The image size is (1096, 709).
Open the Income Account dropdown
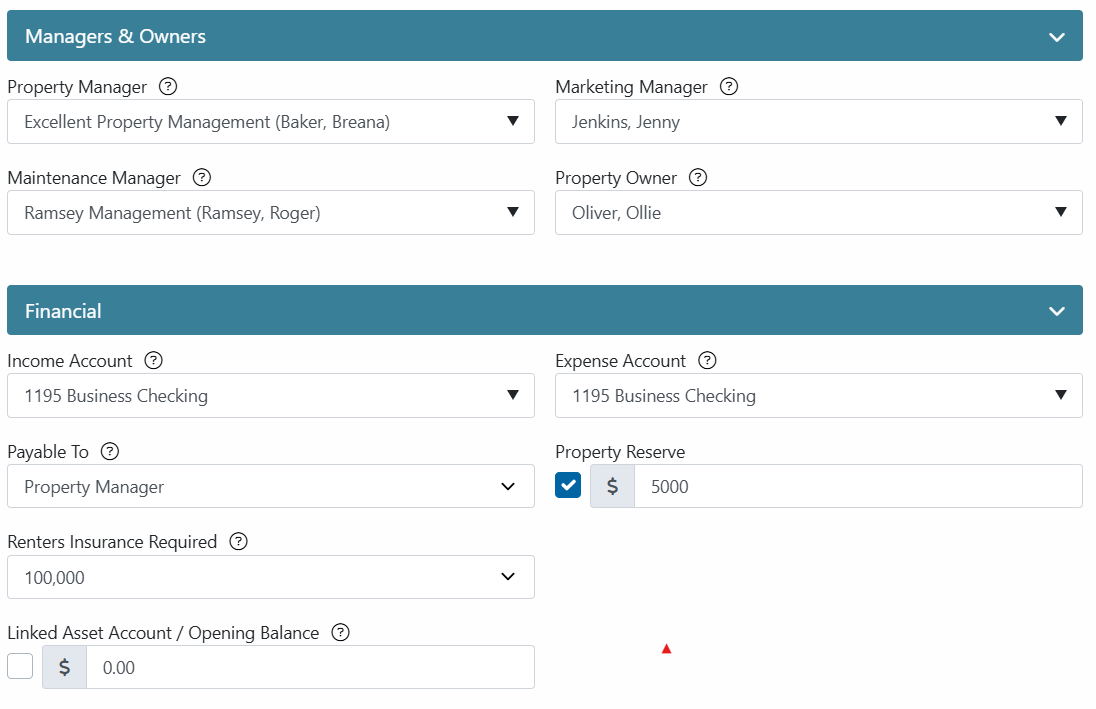271,396
